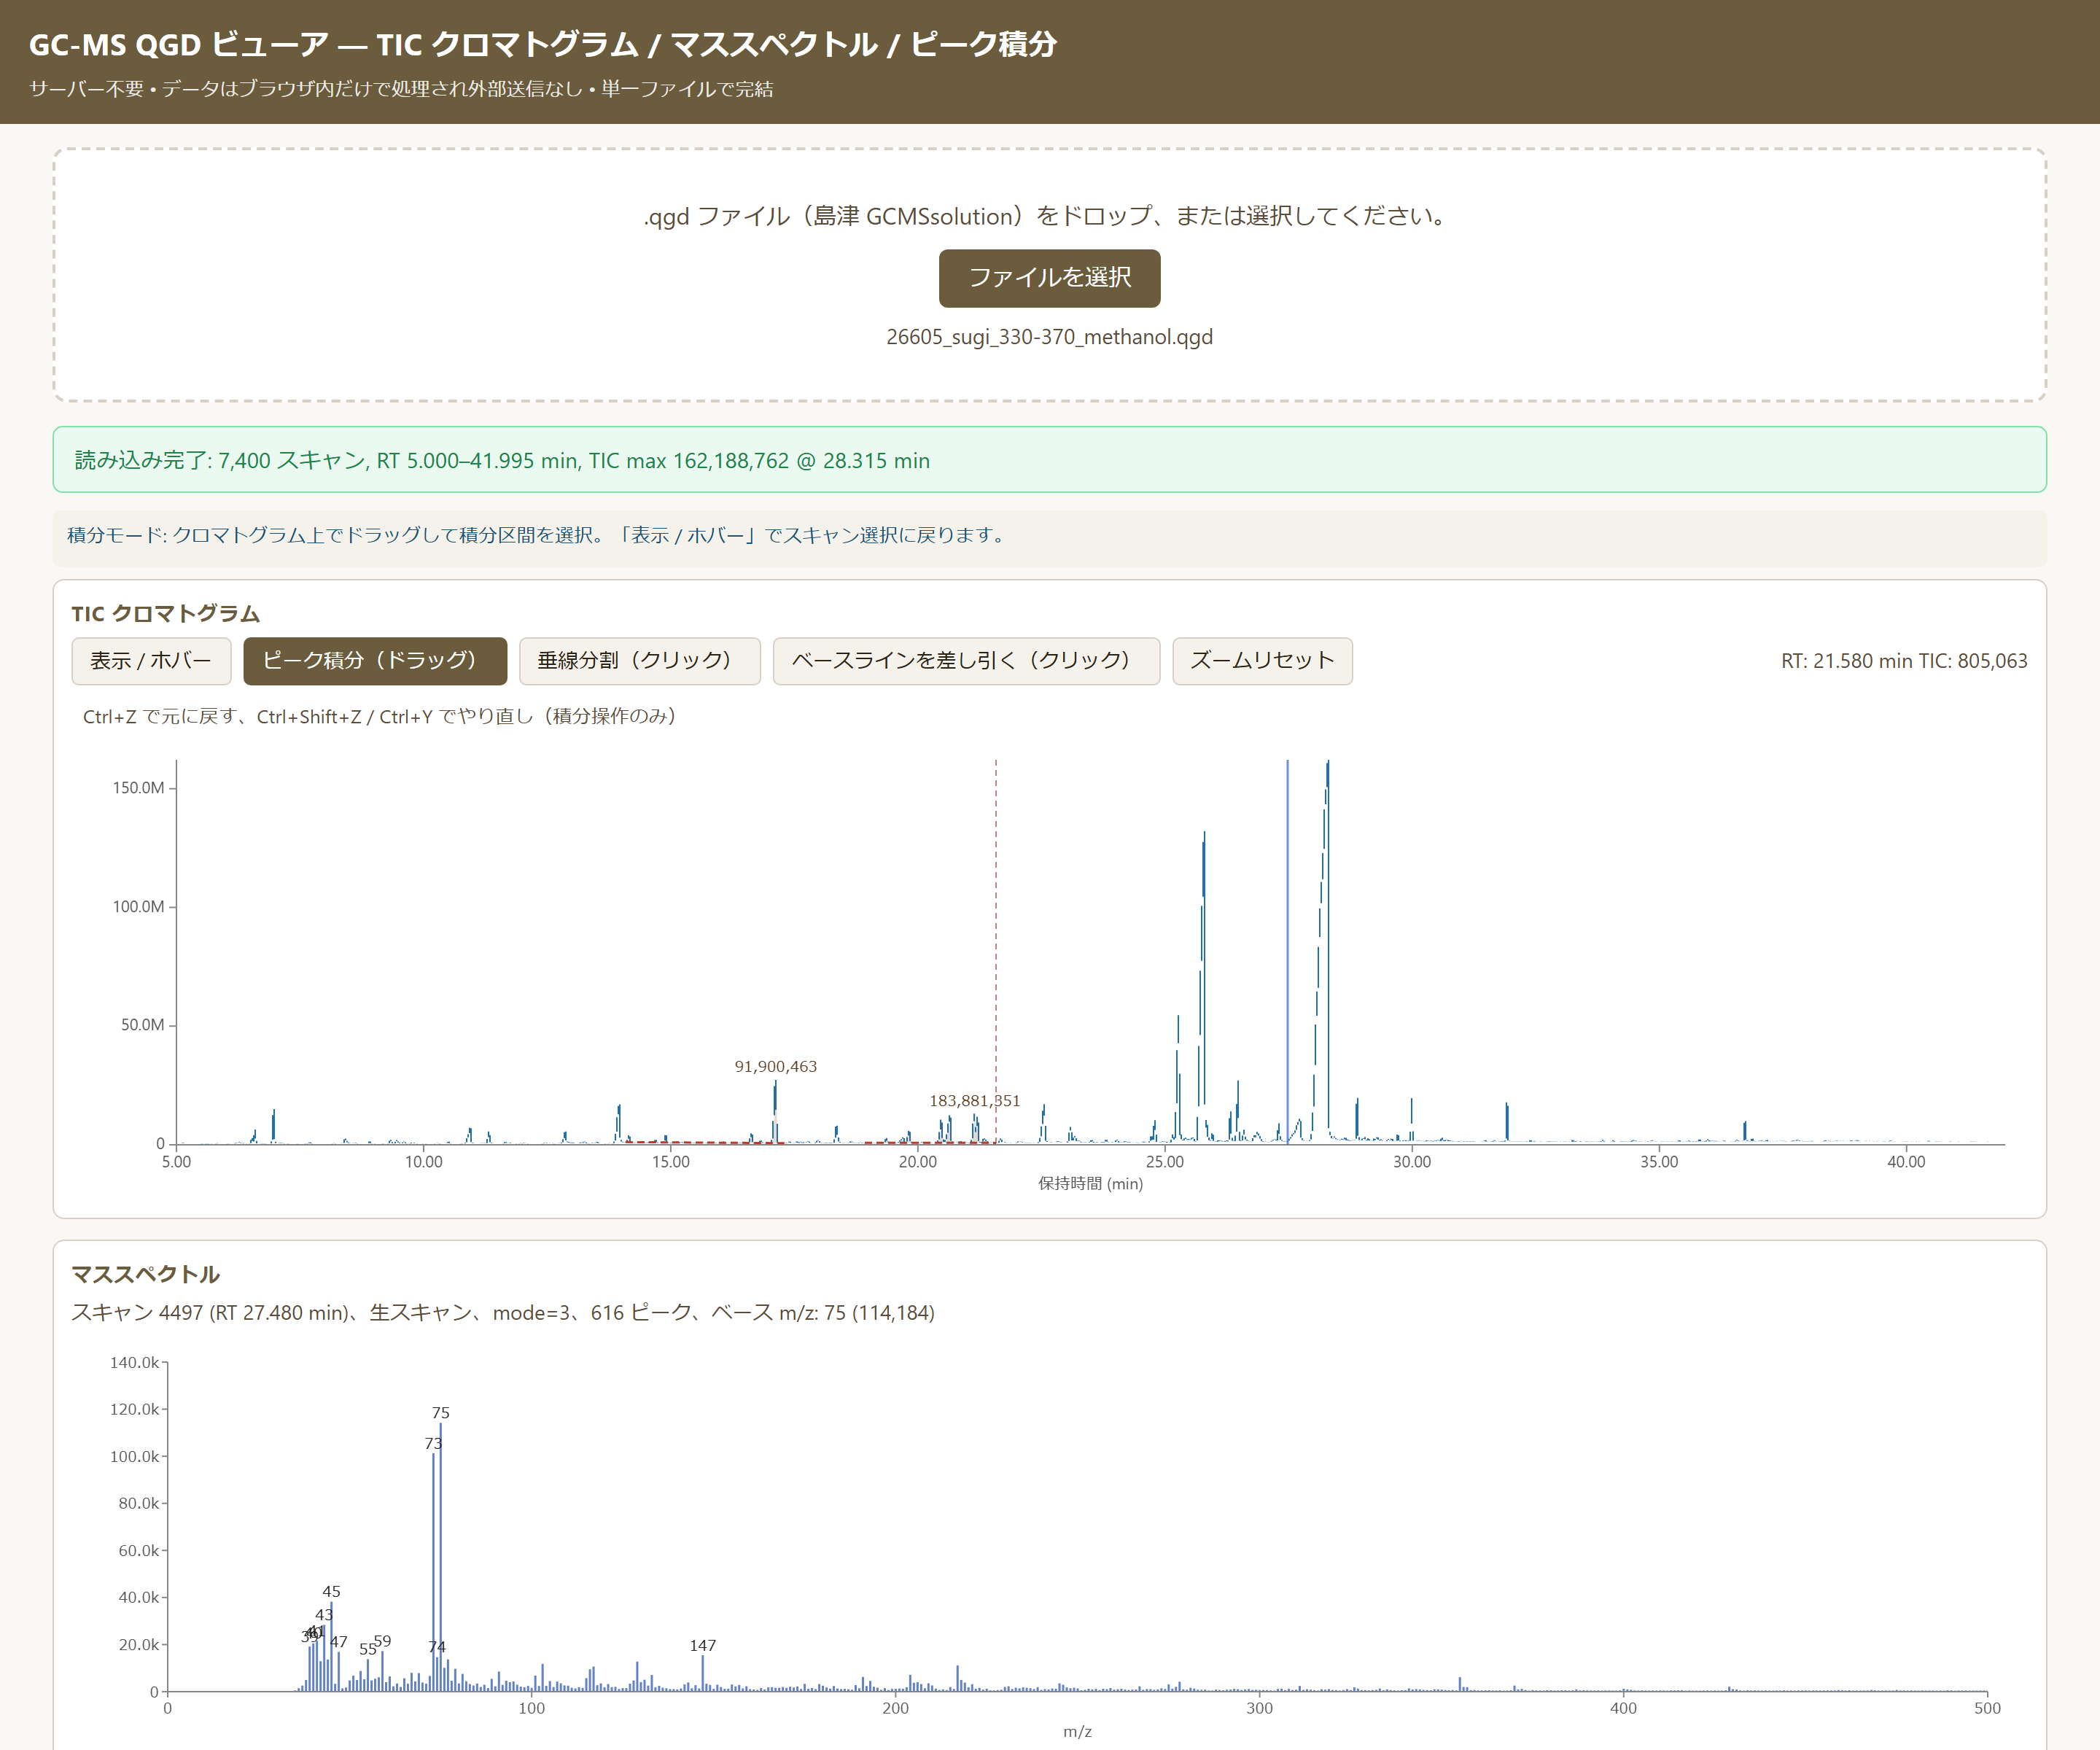The image size is (2100, 1750).
Task: Click the RT: 21.580 min TIC readout
Action: pos(1904,661)
